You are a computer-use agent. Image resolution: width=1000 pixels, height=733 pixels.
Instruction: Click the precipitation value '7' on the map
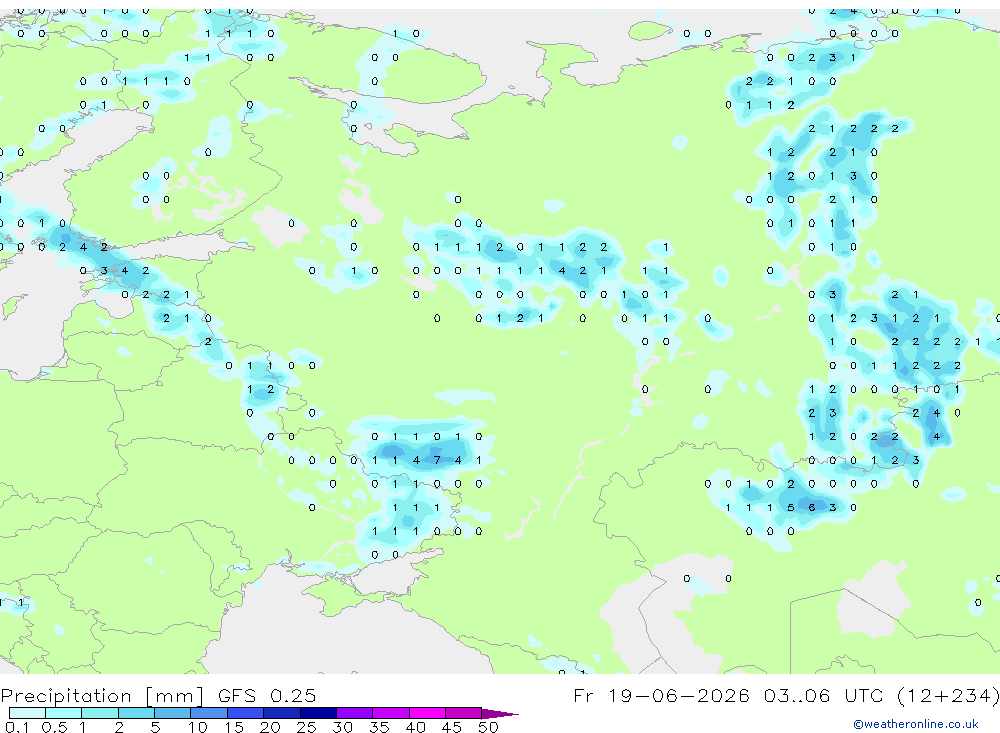[437, 460]
